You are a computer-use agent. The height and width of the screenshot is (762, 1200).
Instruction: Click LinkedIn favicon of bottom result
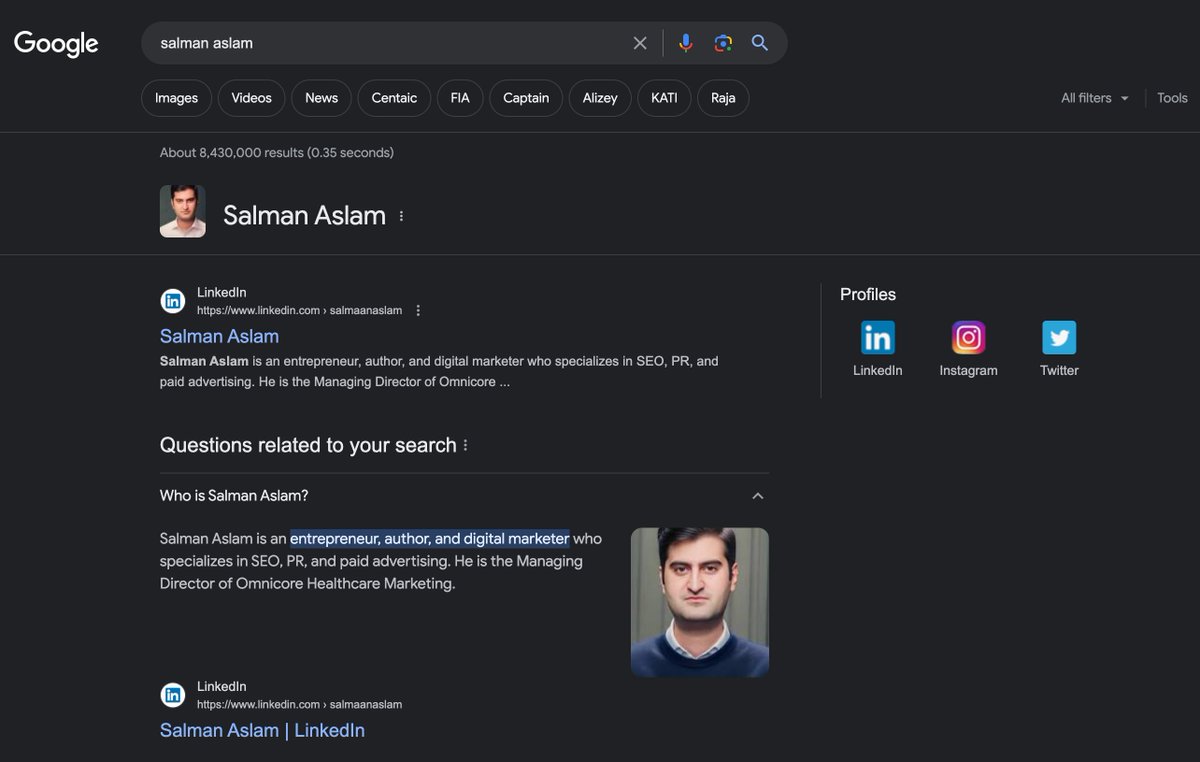[x=173, y=695]
